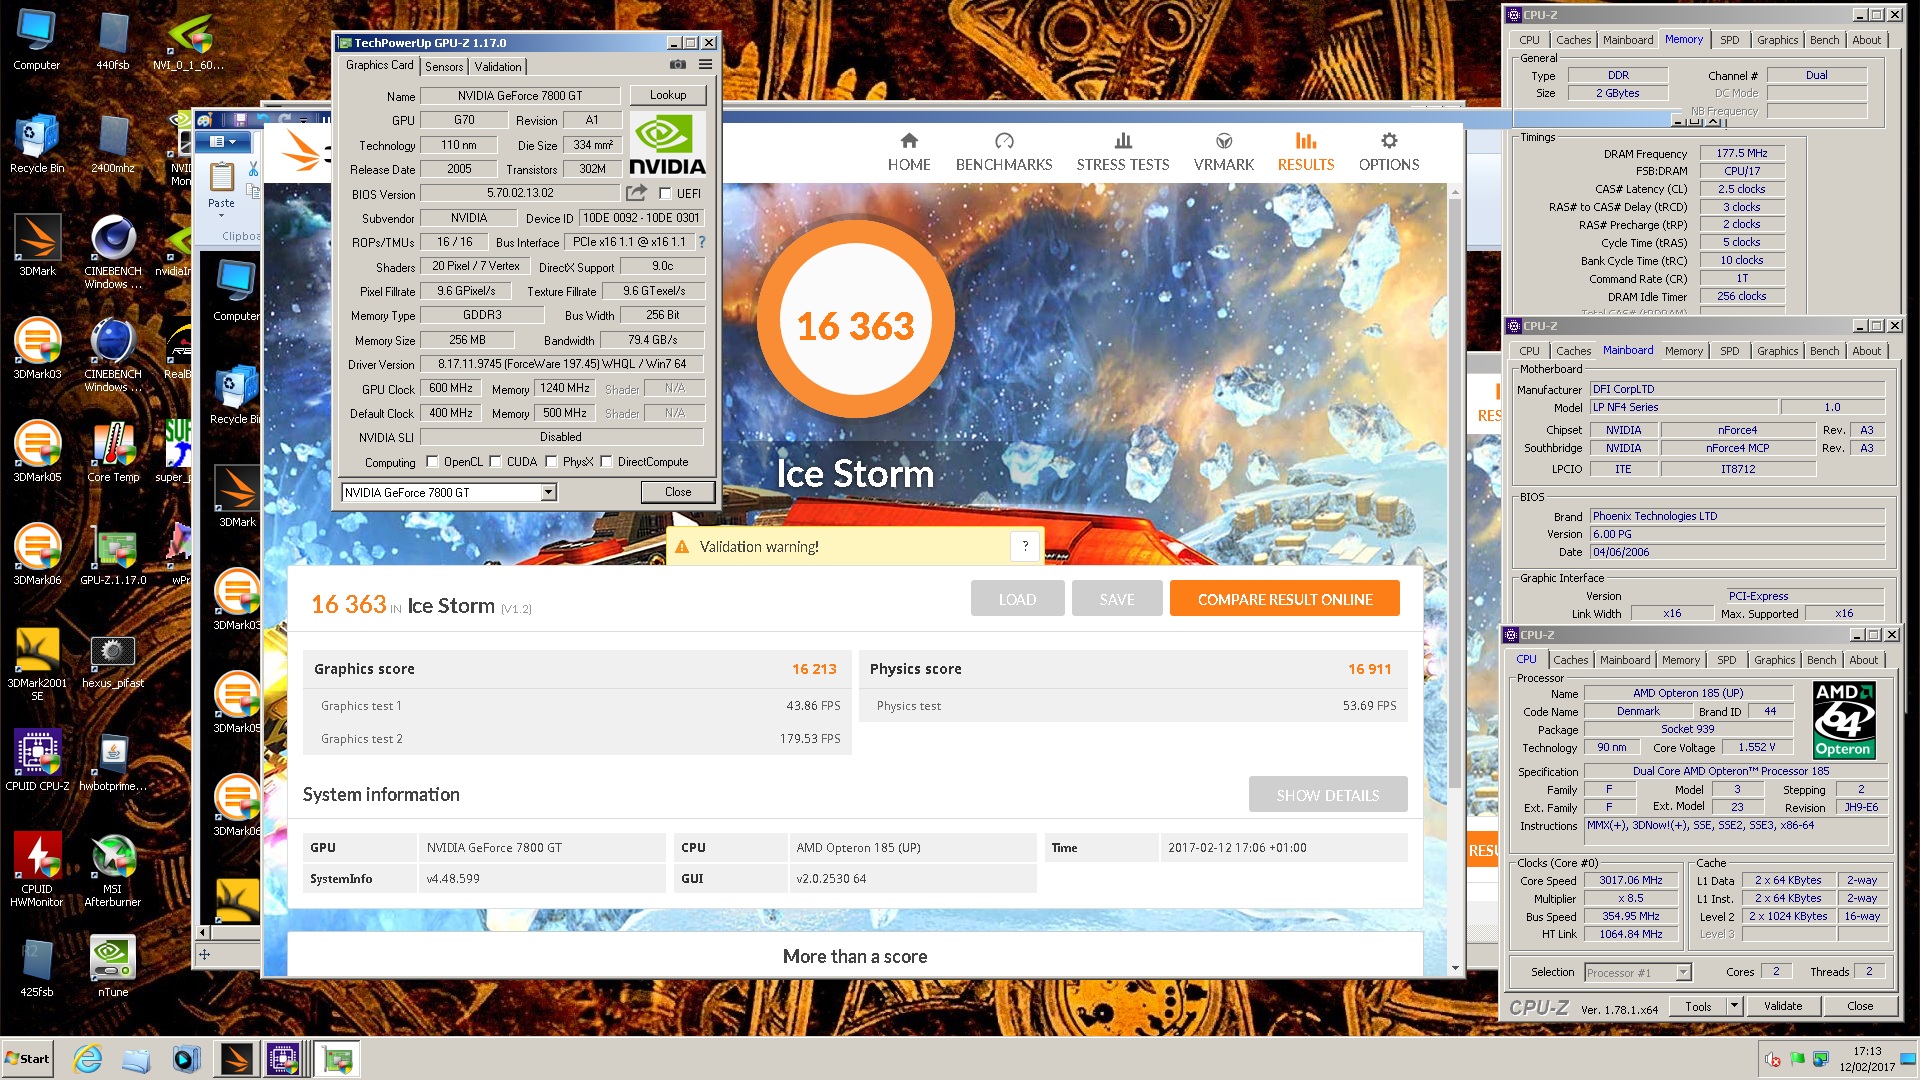The width and height of the screenshot is (1920, 1080).
Task: Open Bench tab in middle CPU-Z window
Action: pyautogui.click(x=1824, y=351)
